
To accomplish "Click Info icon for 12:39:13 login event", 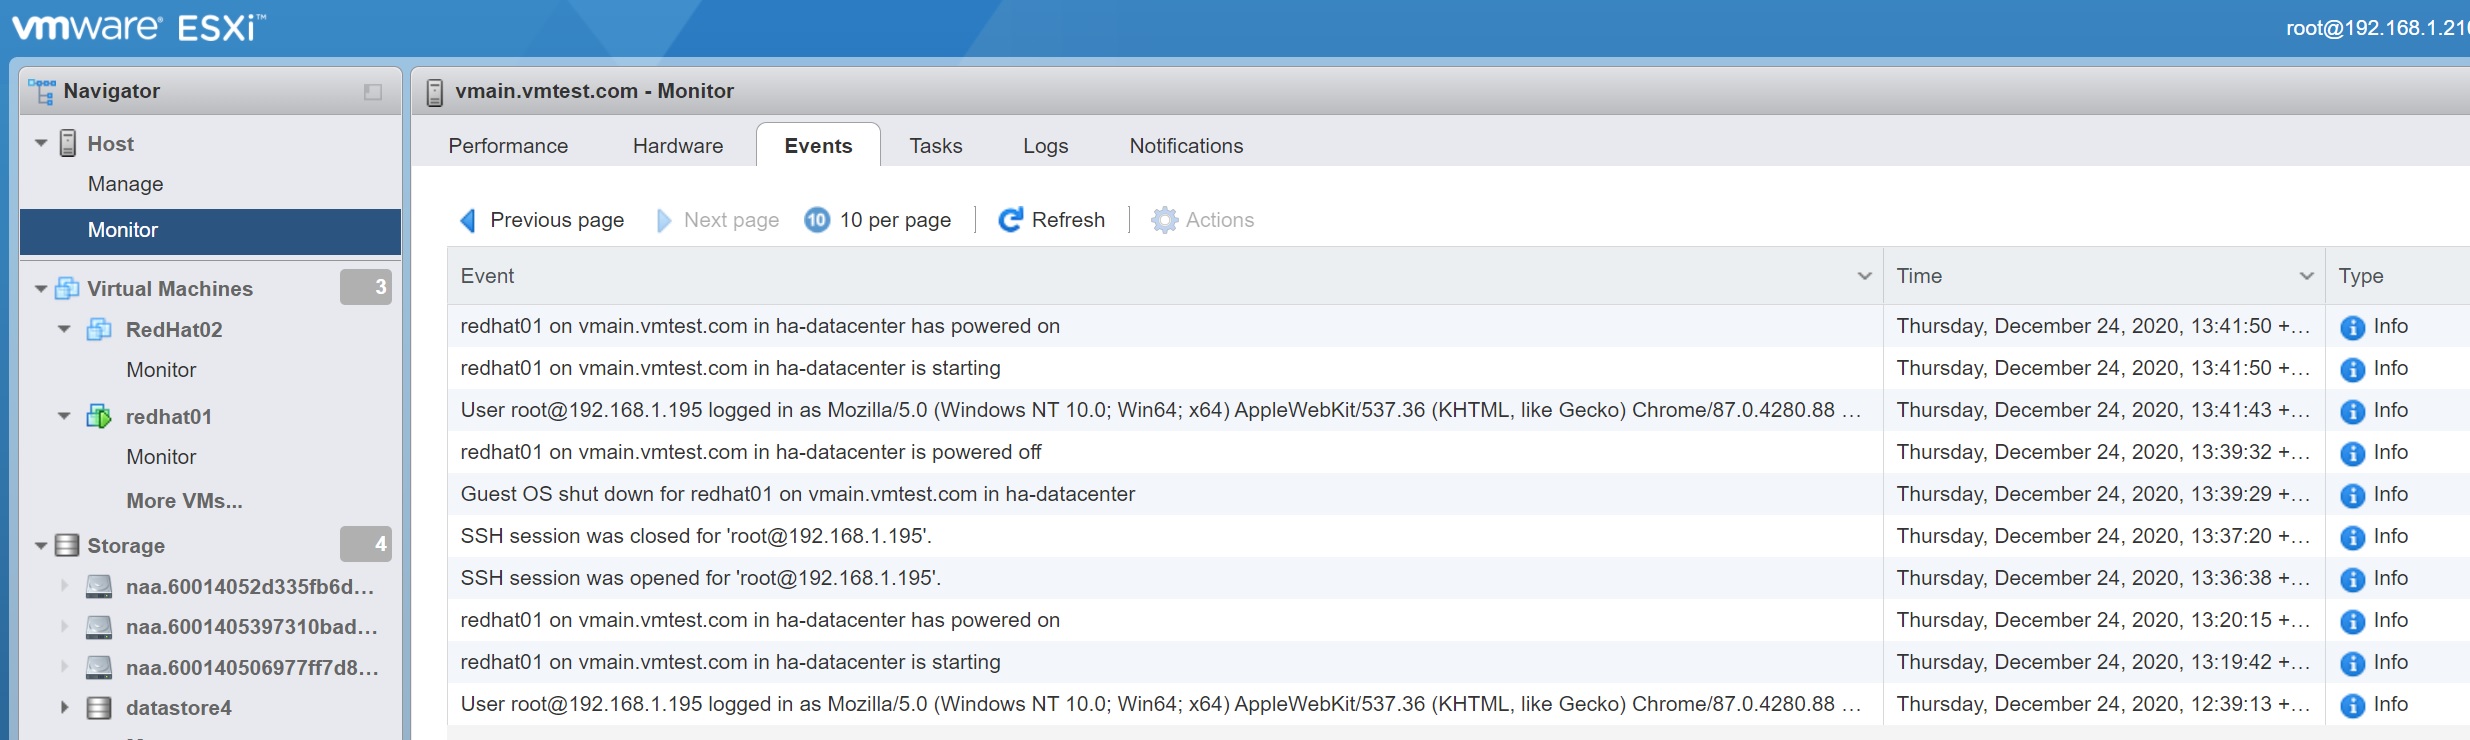I will click(2353, 705).
